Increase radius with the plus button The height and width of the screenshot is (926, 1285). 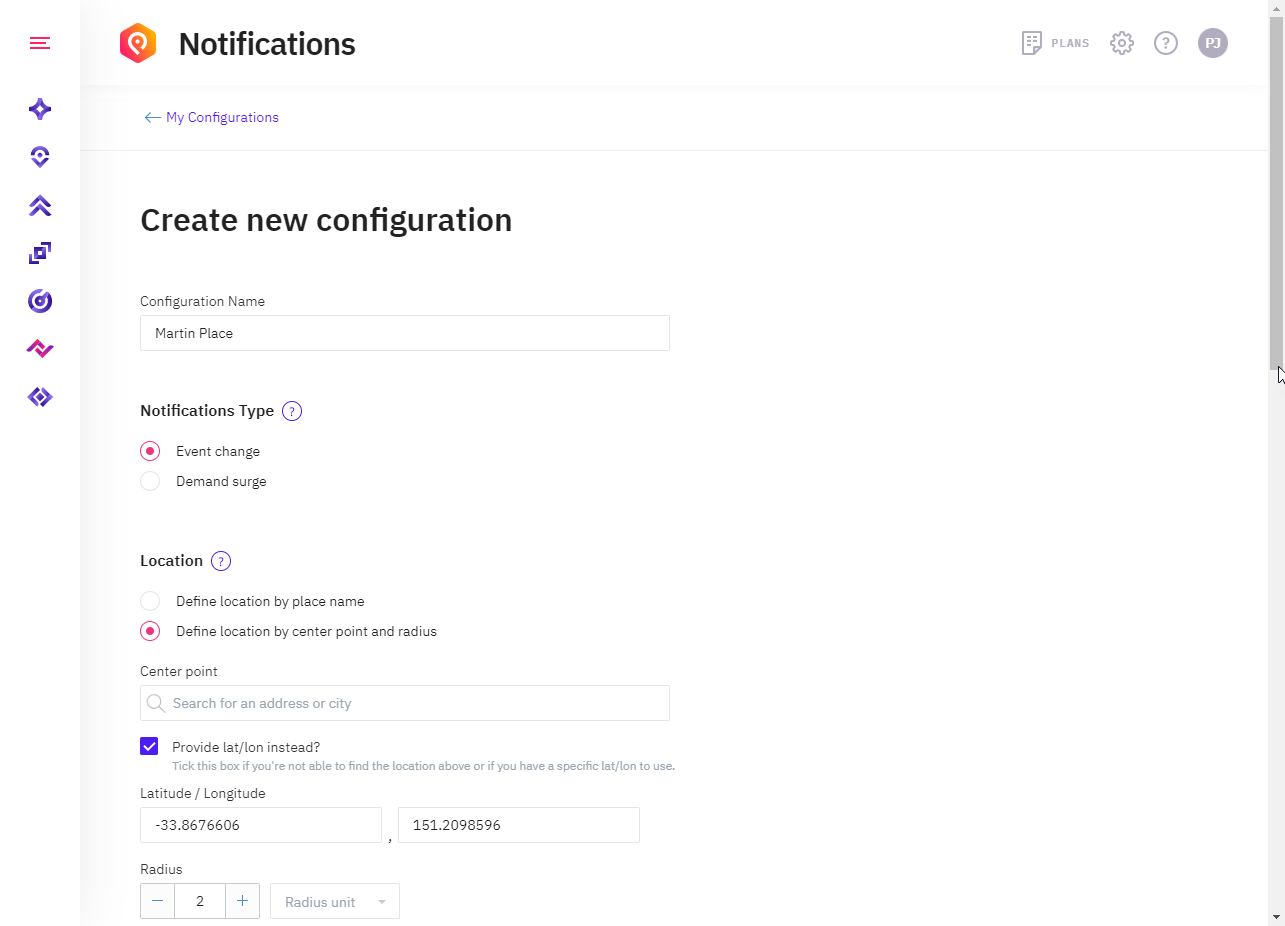242,901
